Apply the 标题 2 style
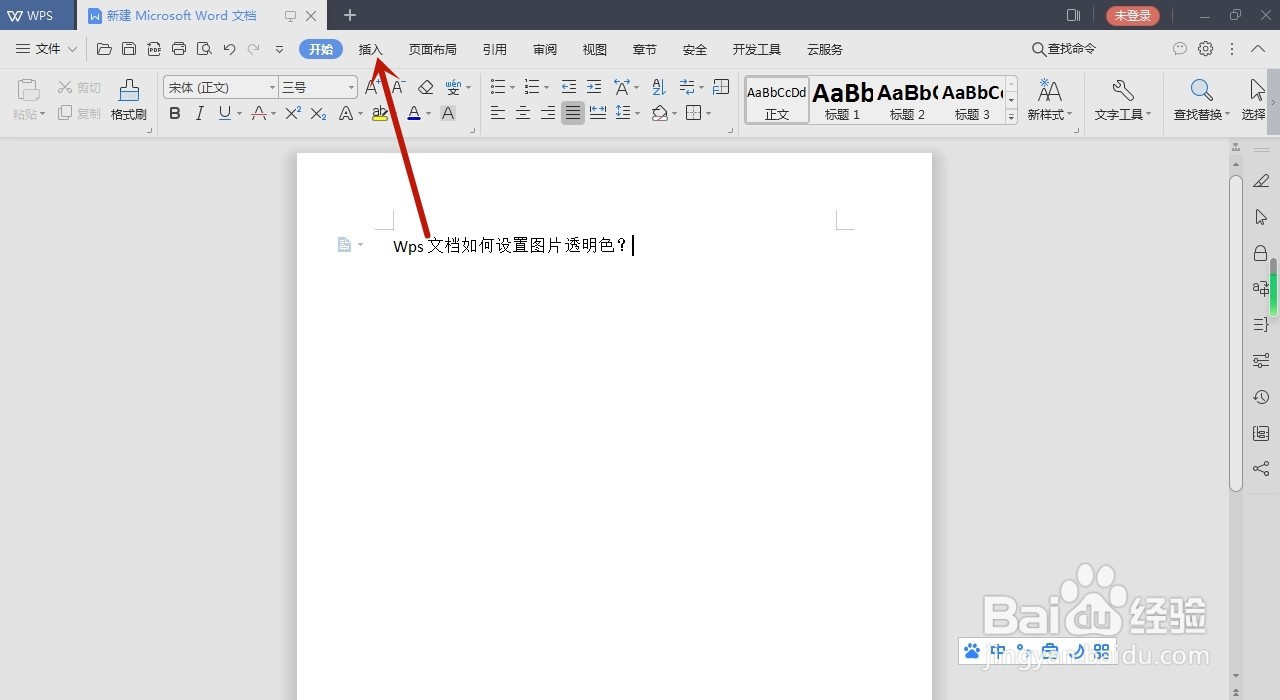 (x=908, y=100)
